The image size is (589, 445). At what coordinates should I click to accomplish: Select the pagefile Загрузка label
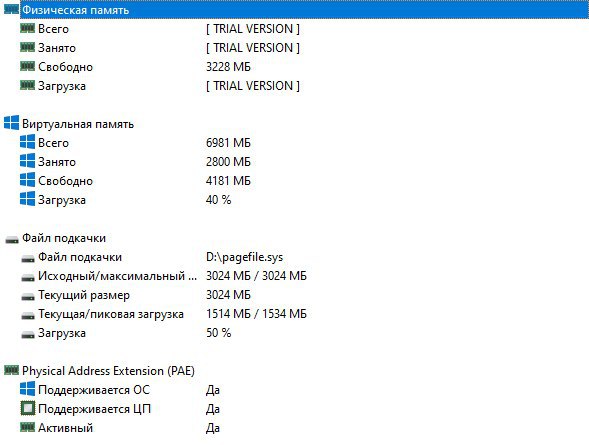[62, 333]
